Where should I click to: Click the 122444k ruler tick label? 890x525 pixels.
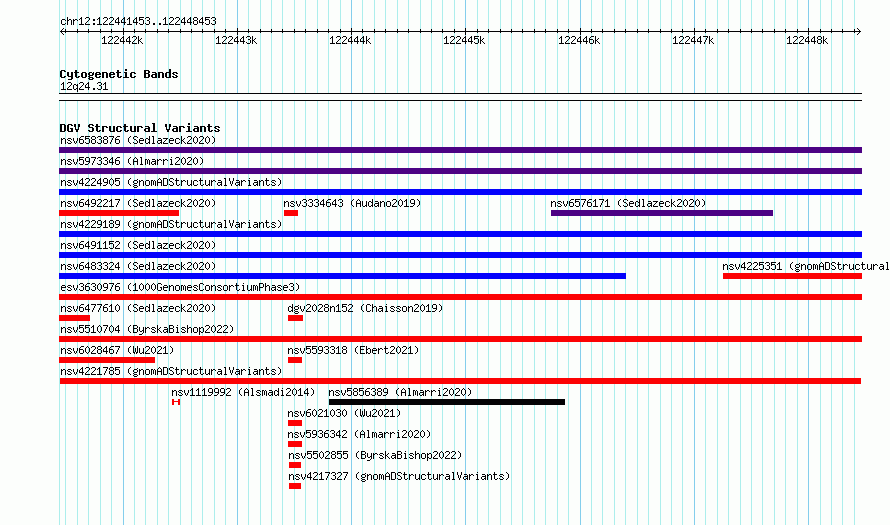350,40
